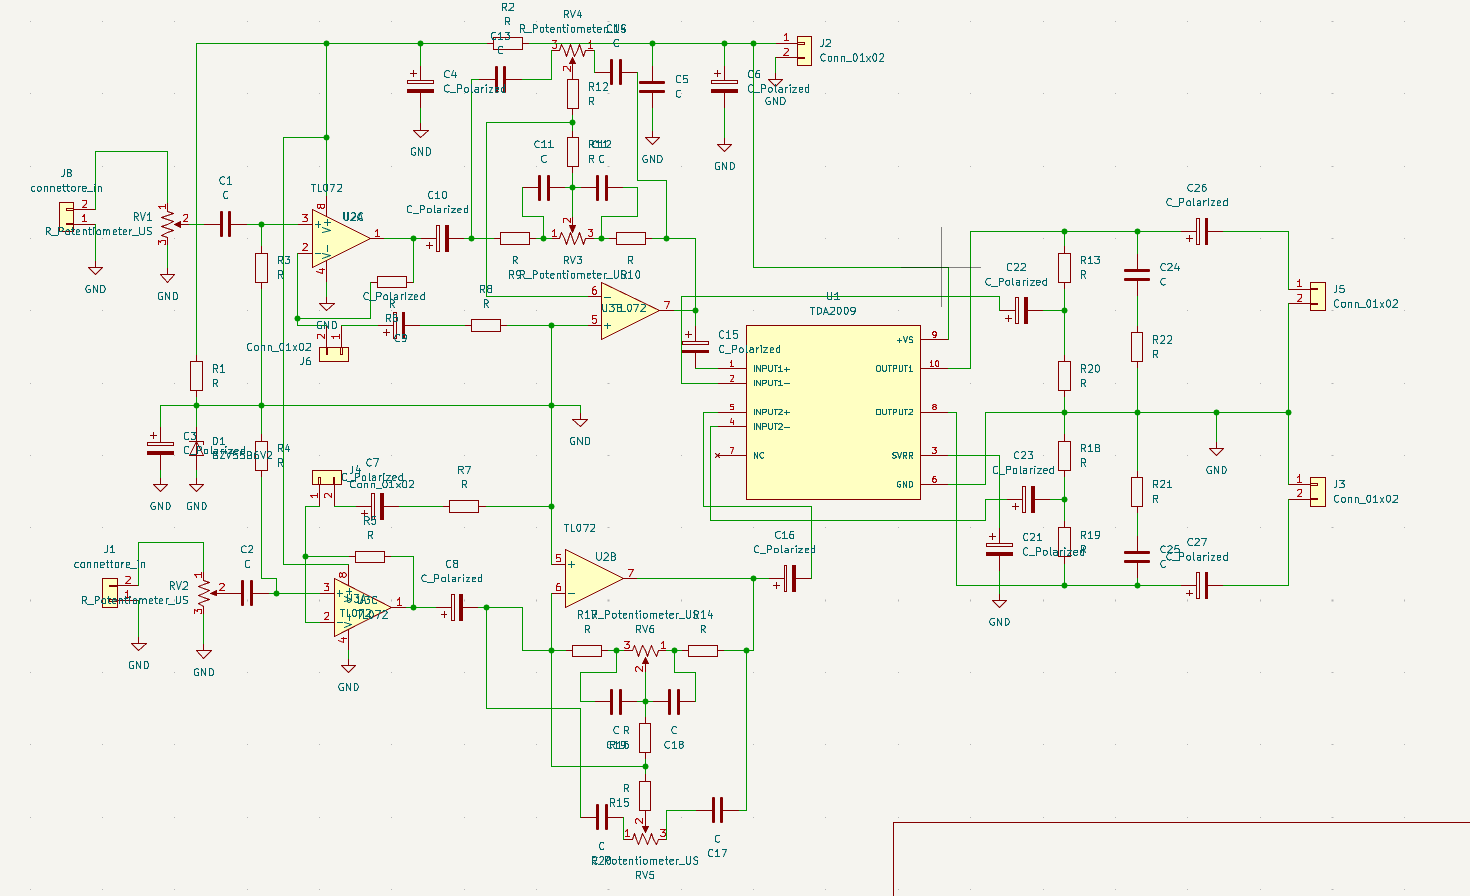1470x896 pixels.
Task: Click the 'INPUT2-' pin label
Action: (771, 427)
